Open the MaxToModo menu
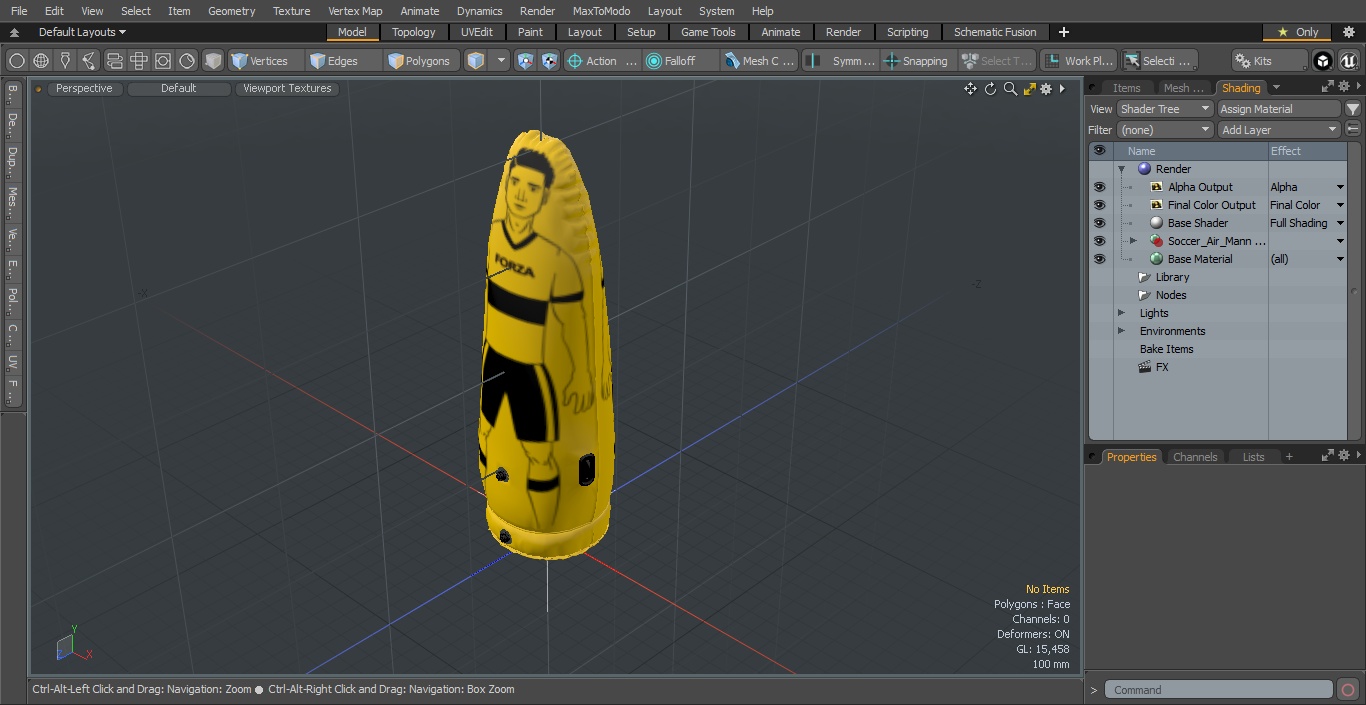The width and height of the screenshot is (1366, 705). click(x=601, y=11)
